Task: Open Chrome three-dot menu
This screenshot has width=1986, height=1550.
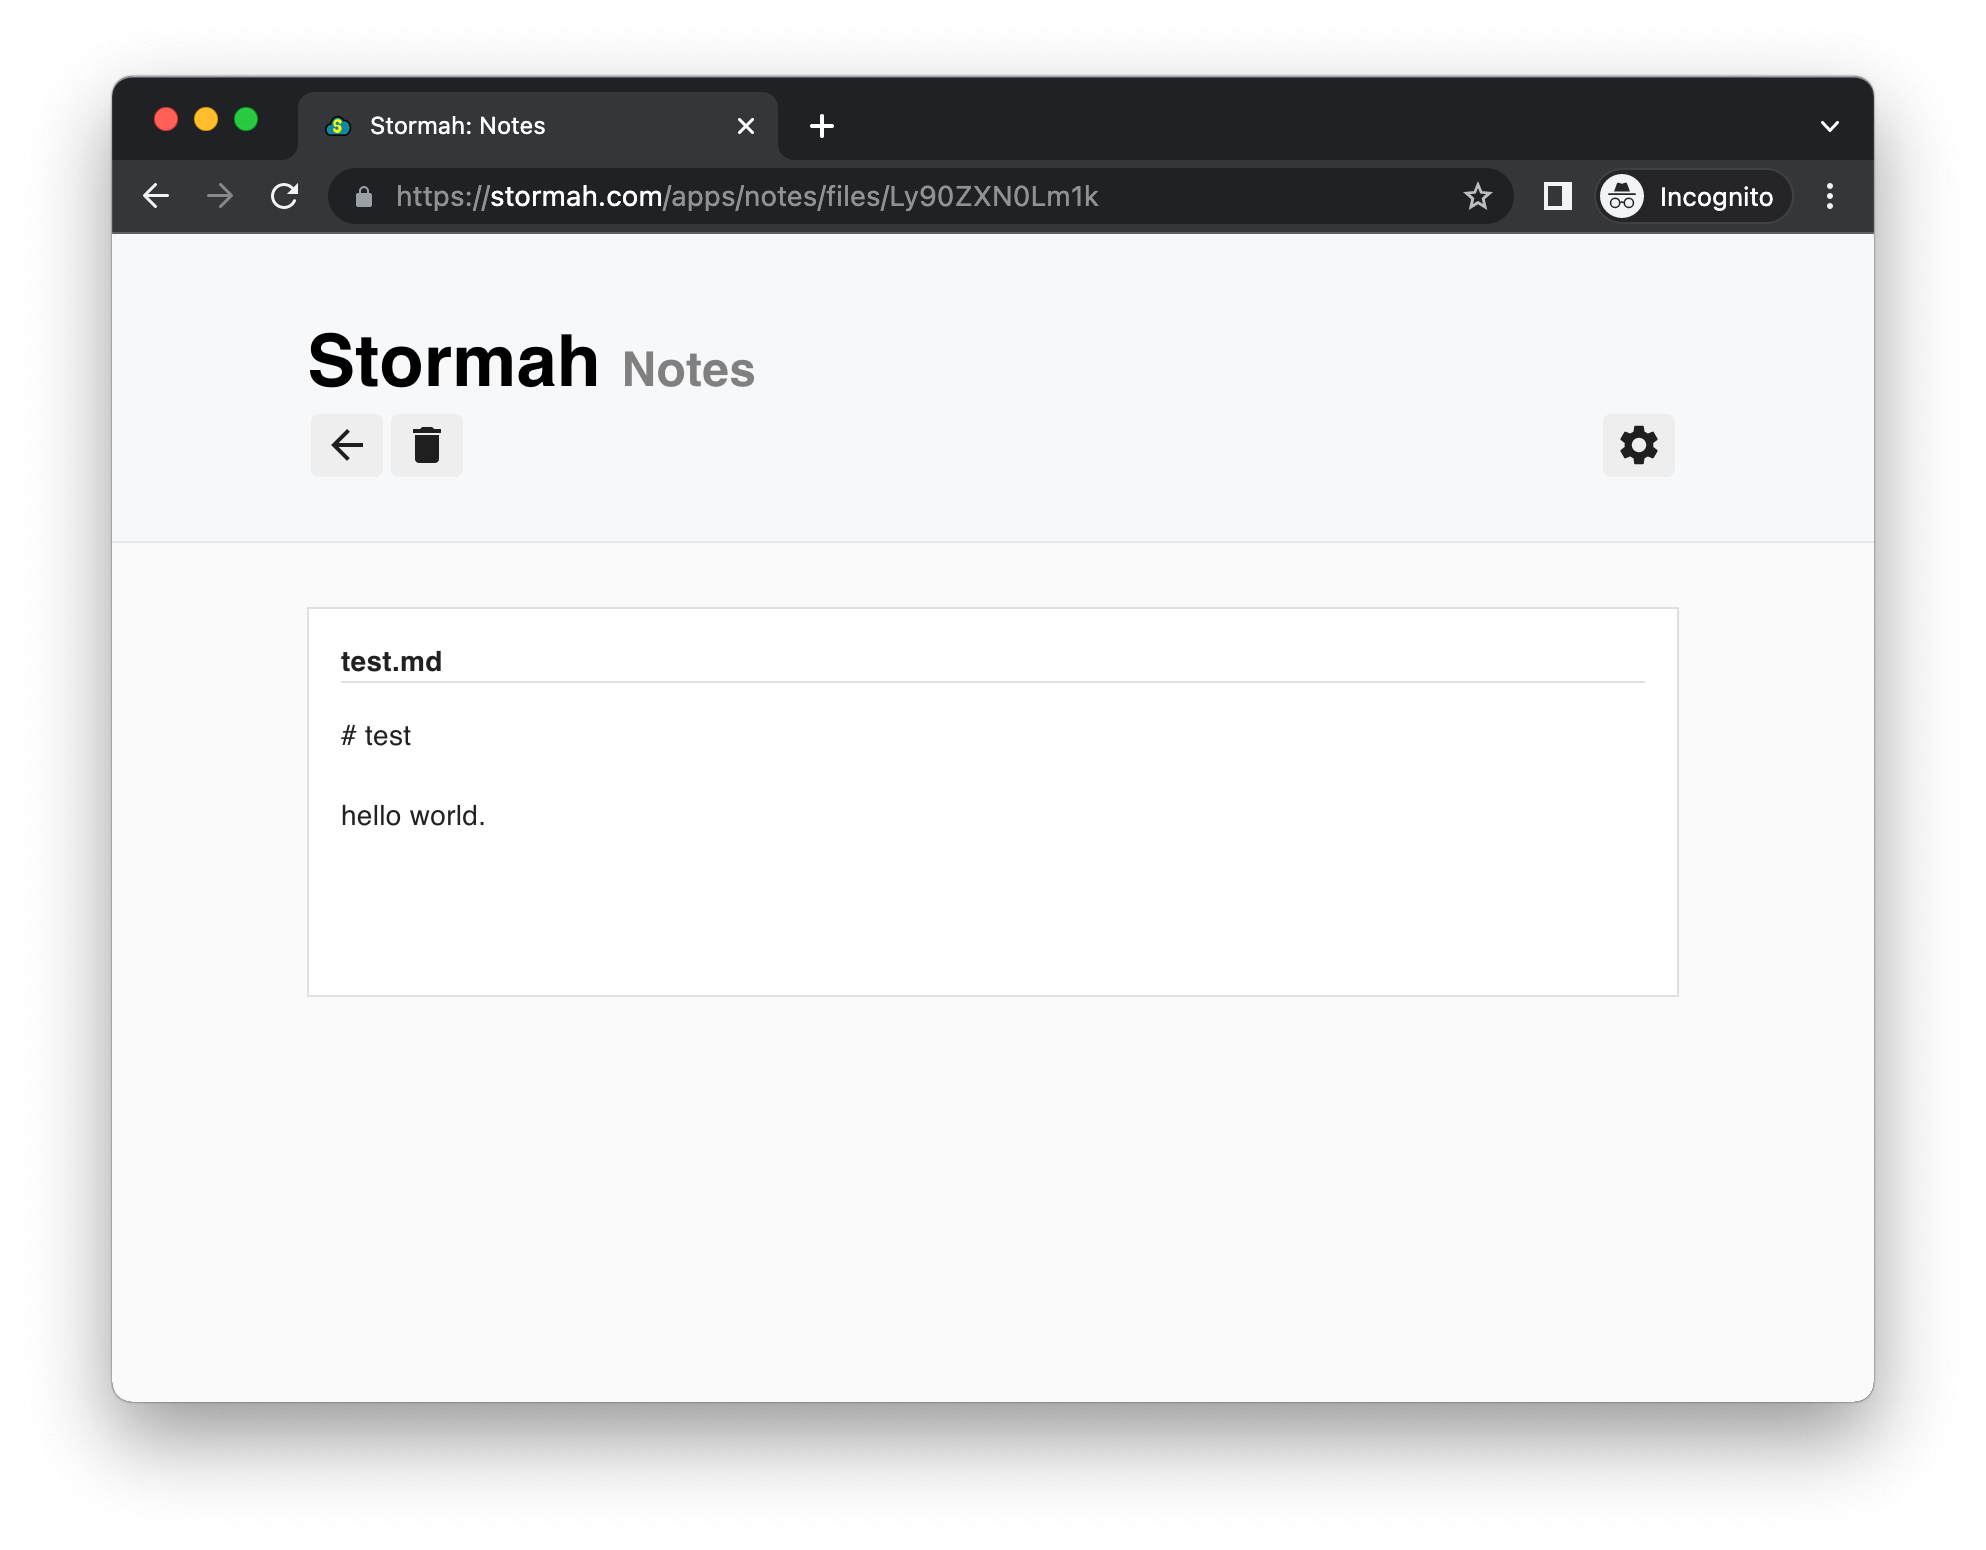Action: 1829,196
